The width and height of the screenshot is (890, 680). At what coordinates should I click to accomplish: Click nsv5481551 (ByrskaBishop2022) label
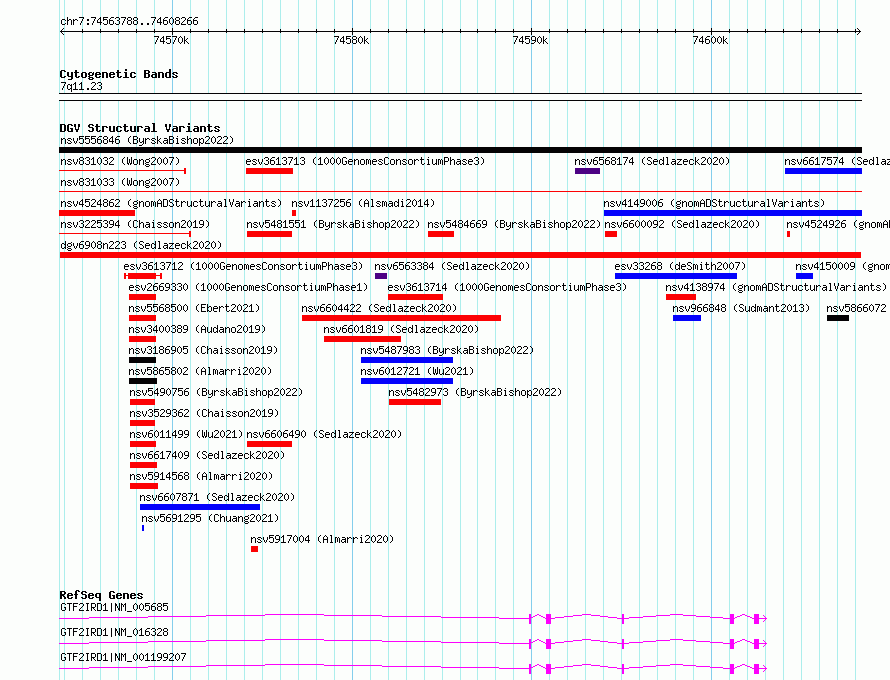(x=333, y=224)
